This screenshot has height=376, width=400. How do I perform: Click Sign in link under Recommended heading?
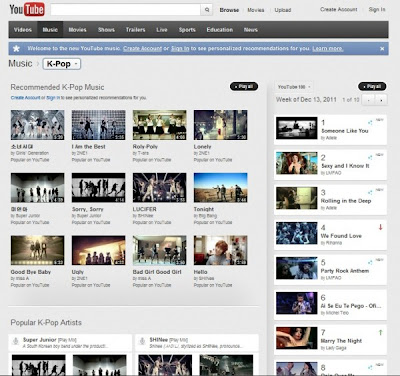[53, 98]
